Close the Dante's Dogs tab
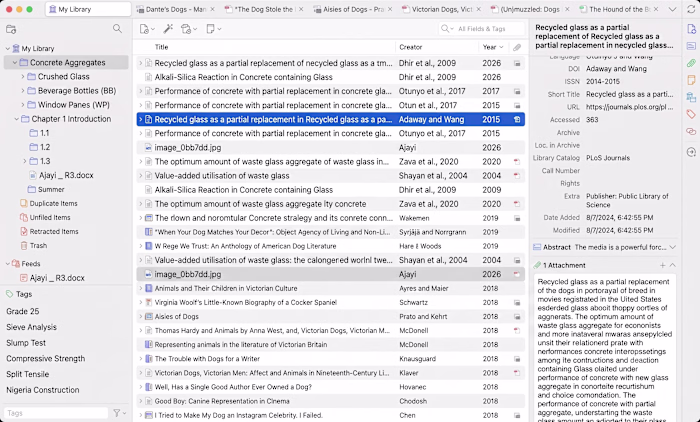Image resolution: width=700 pixels, height=422 pixels. tap(212, 9)
